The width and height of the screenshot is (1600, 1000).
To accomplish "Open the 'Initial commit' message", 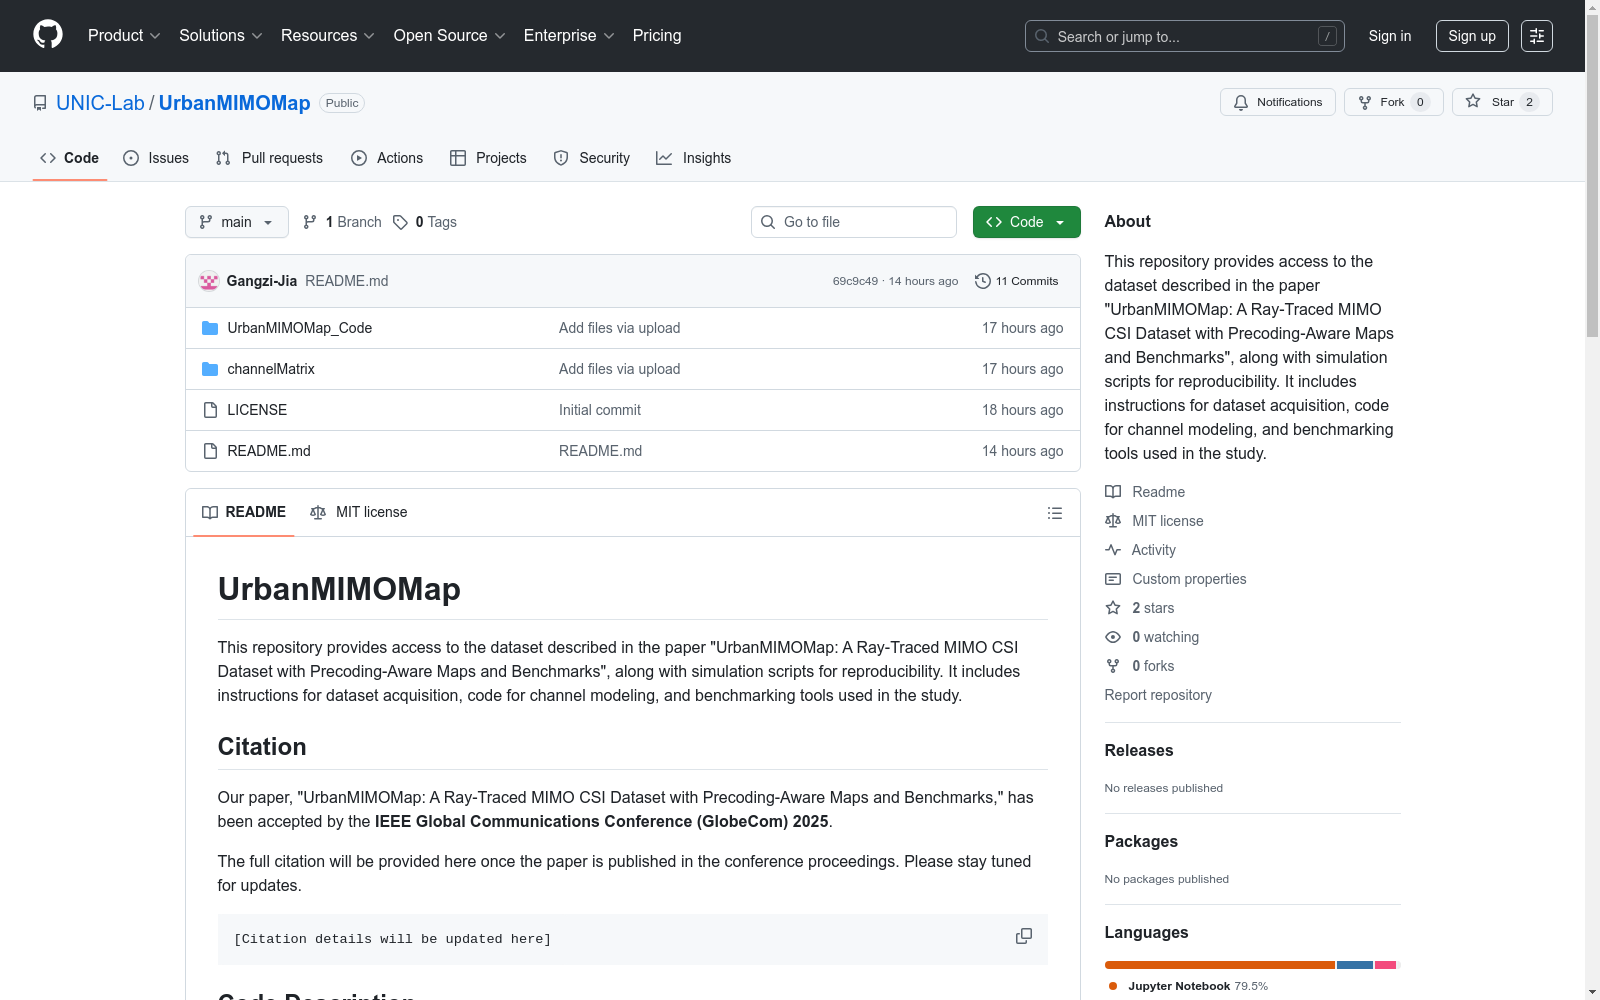I will pos(600,410).
